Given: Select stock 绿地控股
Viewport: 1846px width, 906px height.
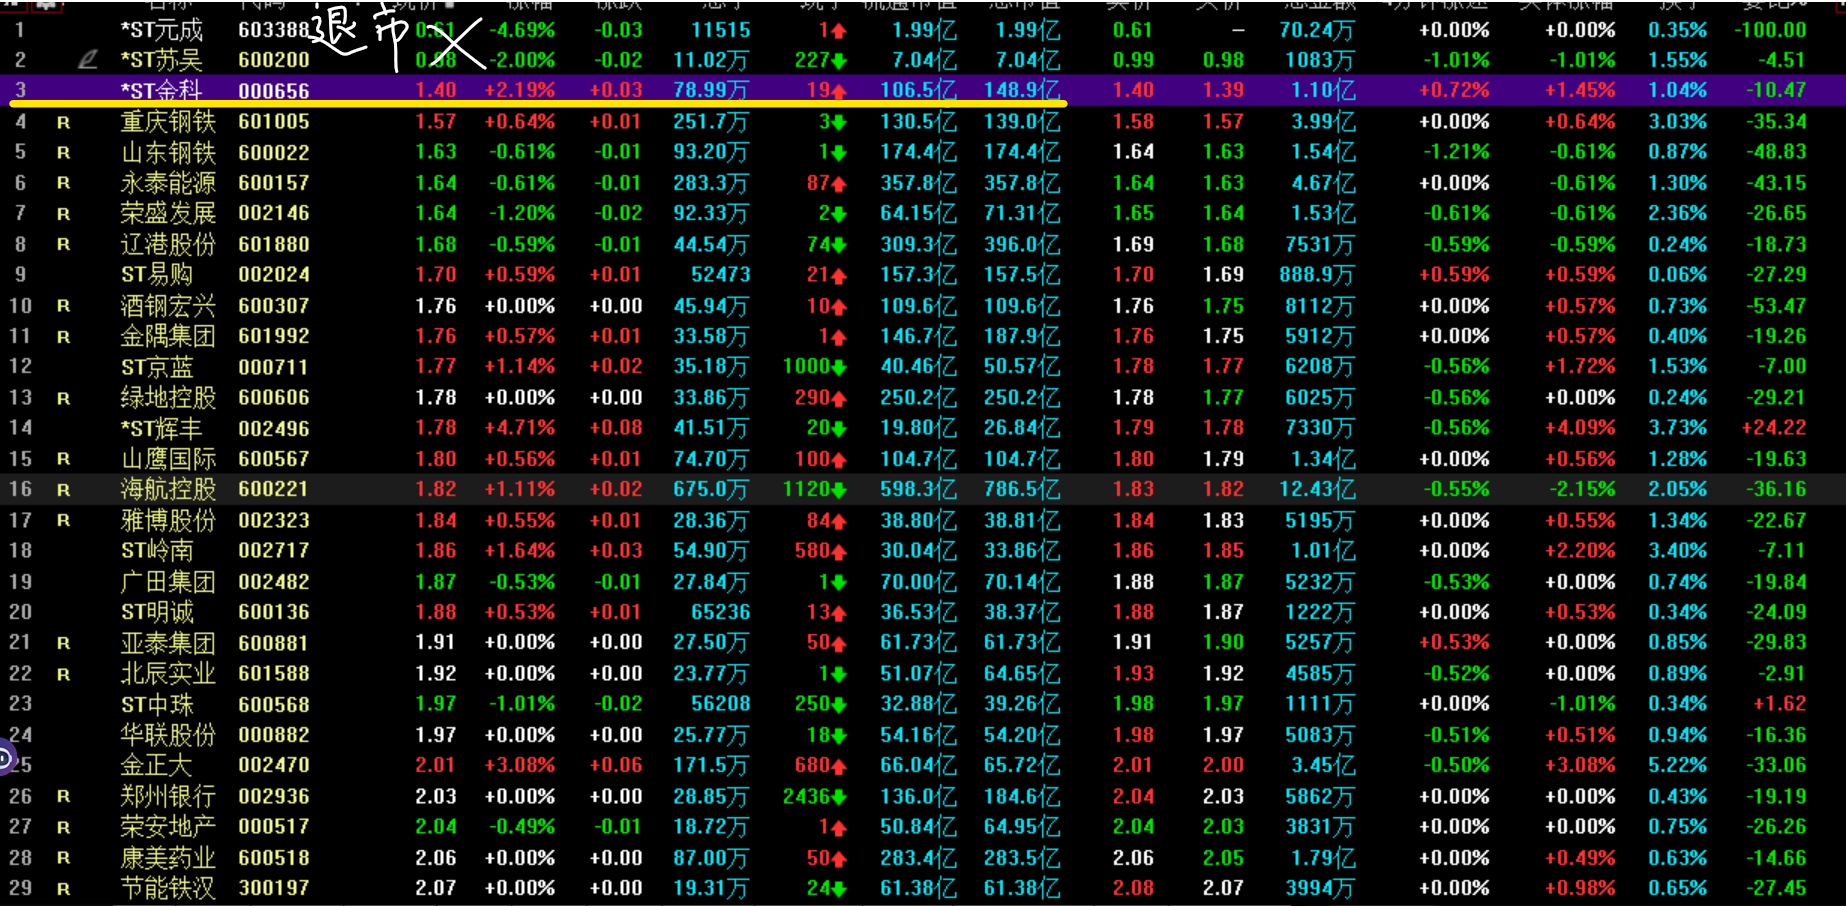Looking at the screenshot, I should tap(168, 398).
